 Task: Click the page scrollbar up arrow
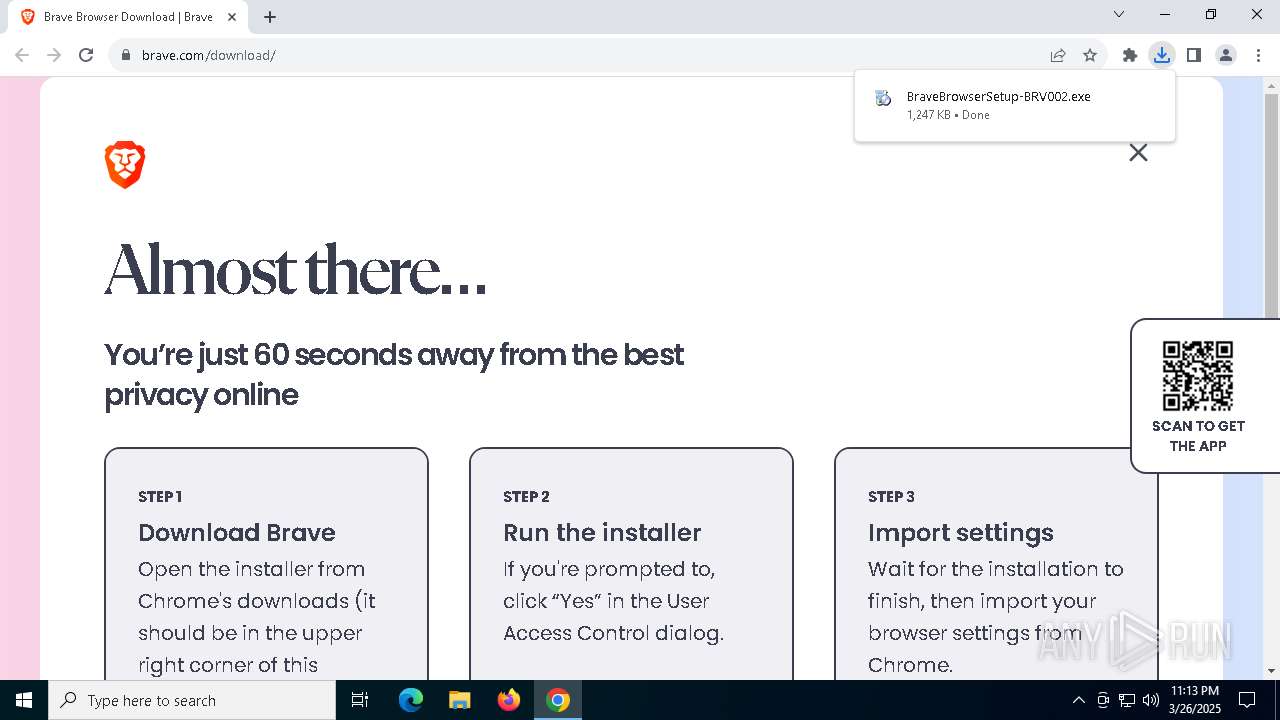click(1271, 84)
